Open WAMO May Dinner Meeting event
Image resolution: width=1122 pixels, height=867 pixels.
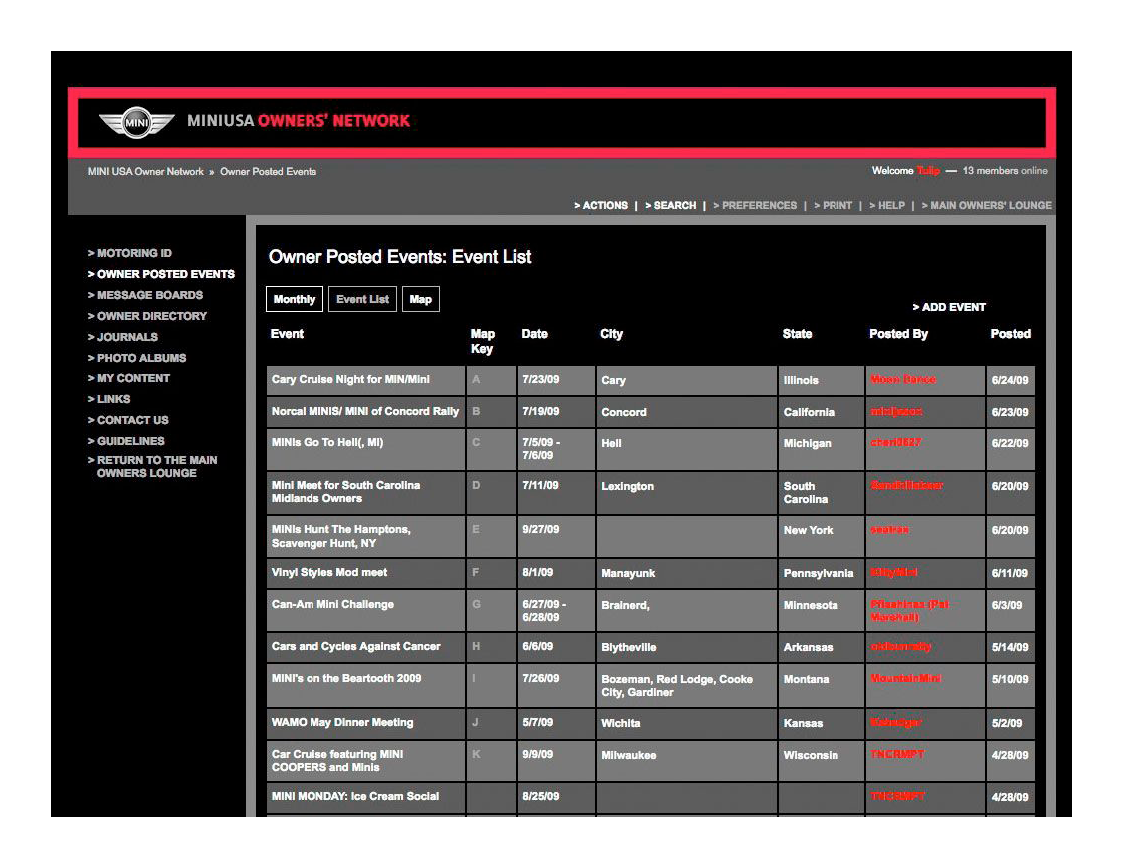coord(342,722)
